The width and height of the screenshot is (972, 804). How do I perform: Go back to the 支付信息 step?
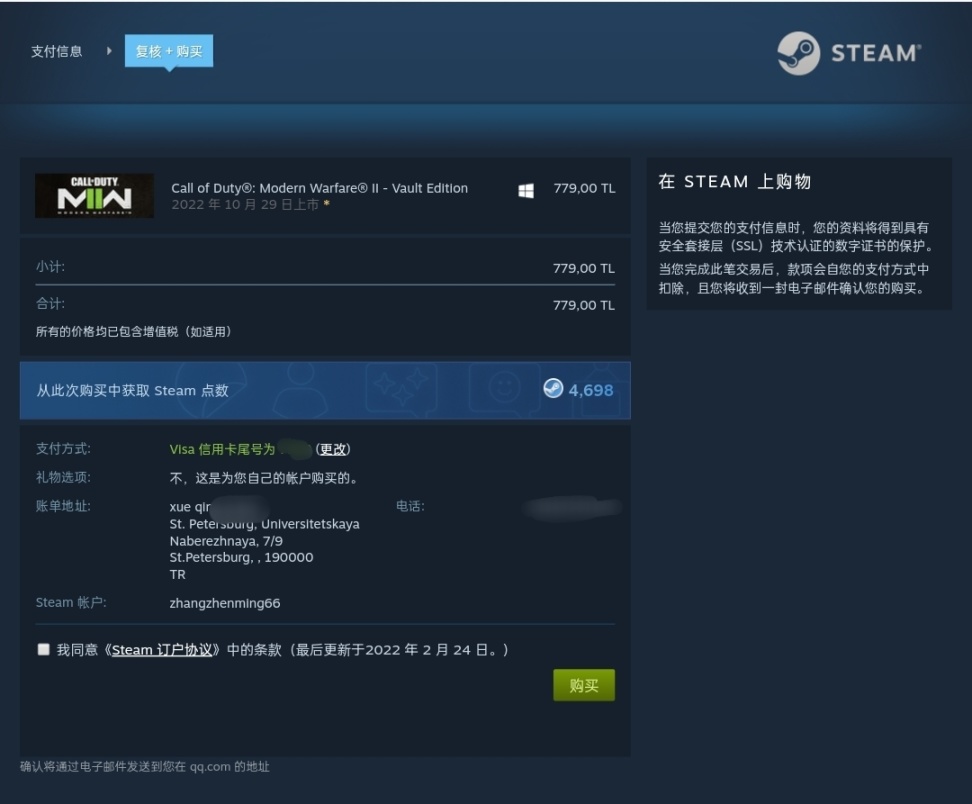click(57, 51)
